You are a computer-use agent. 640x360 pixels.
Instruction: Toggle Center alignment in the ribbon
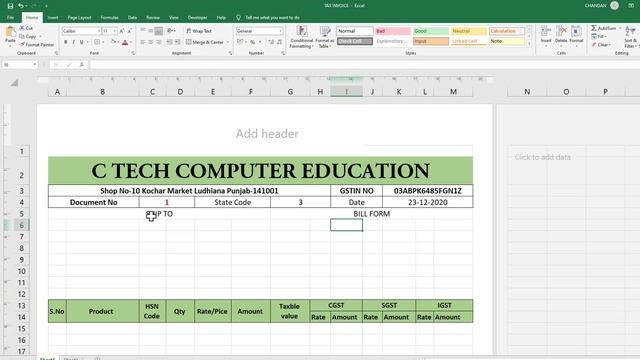(x=151, y=42)
